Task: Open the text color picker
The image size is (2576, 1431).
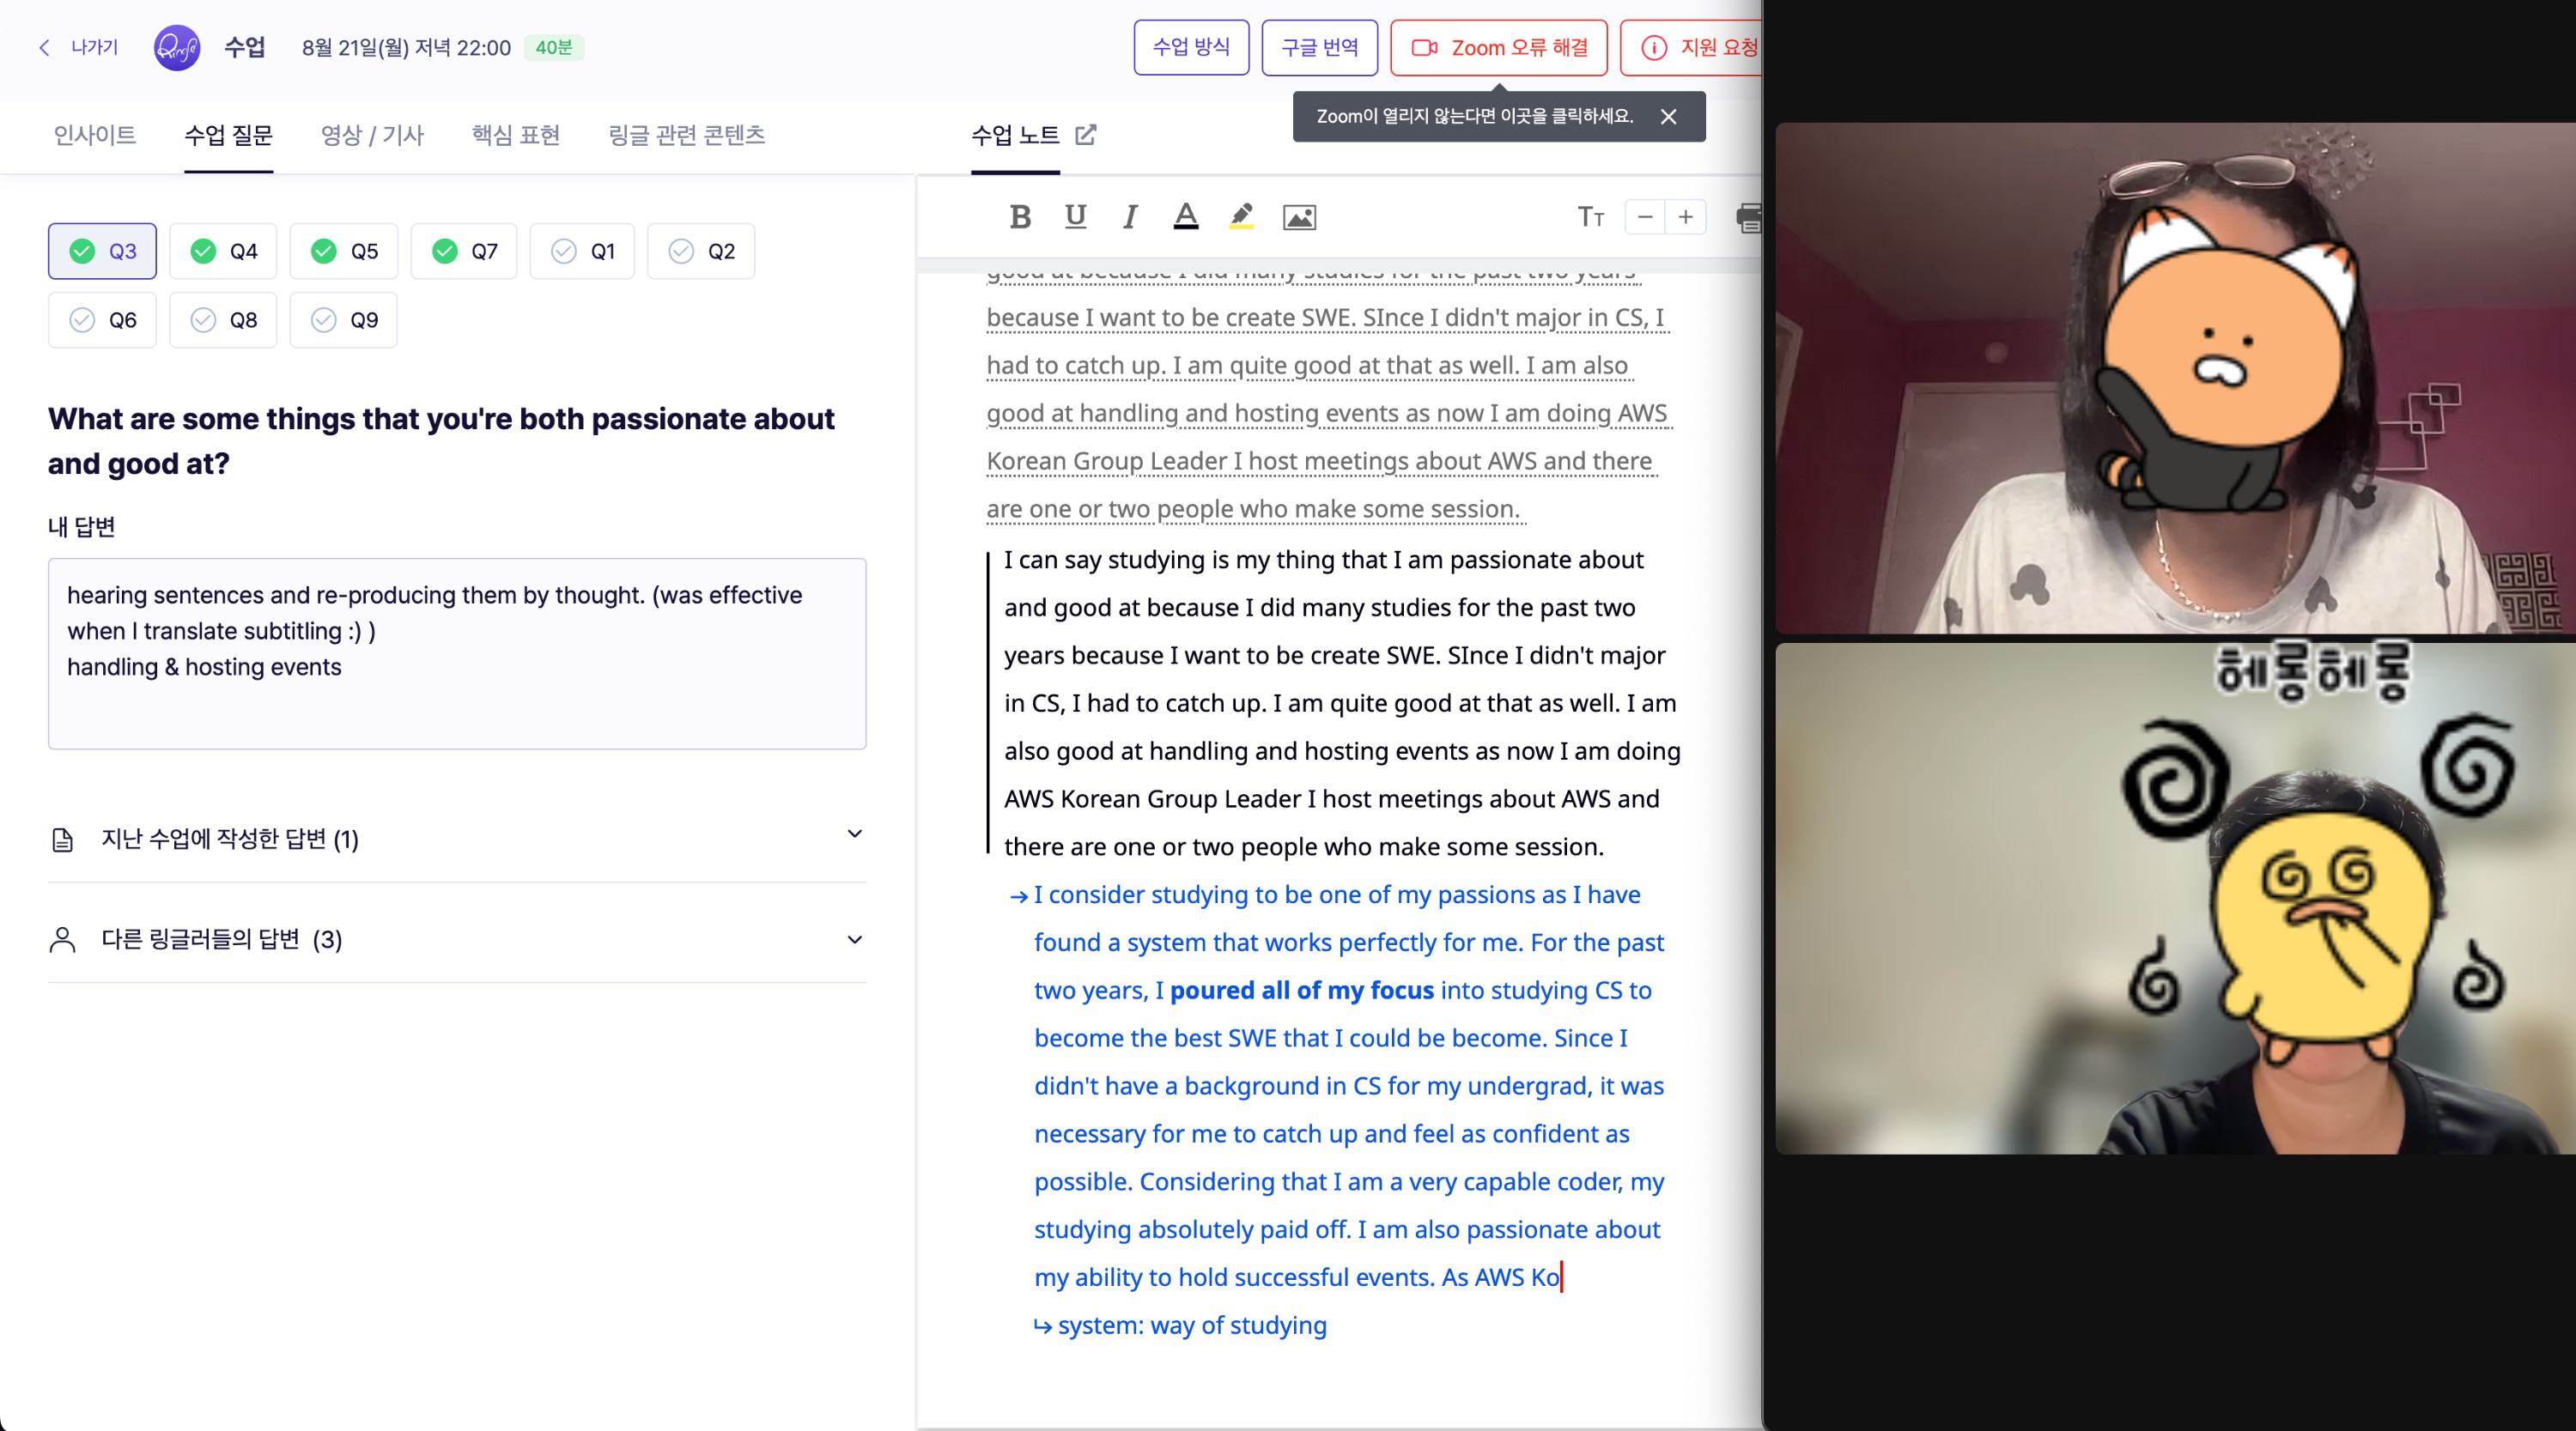Action: 1185,217
